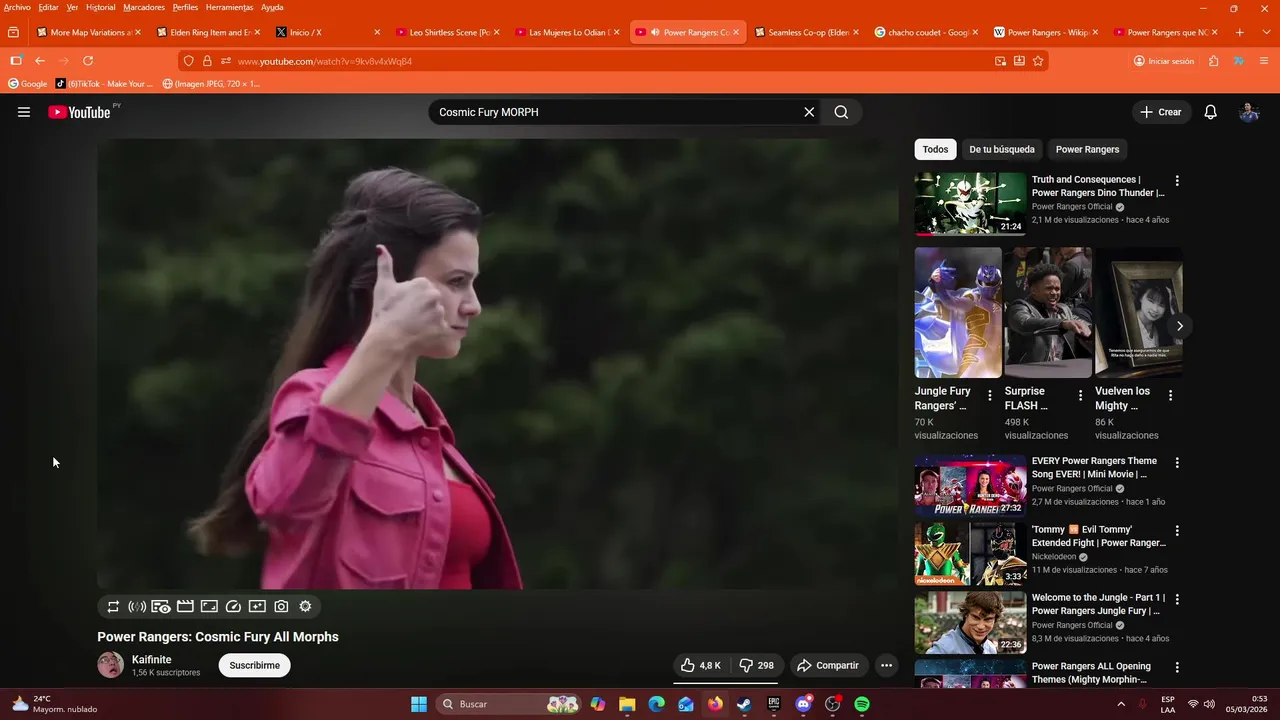List all tabs dropdown arrow

point(1264,32)
